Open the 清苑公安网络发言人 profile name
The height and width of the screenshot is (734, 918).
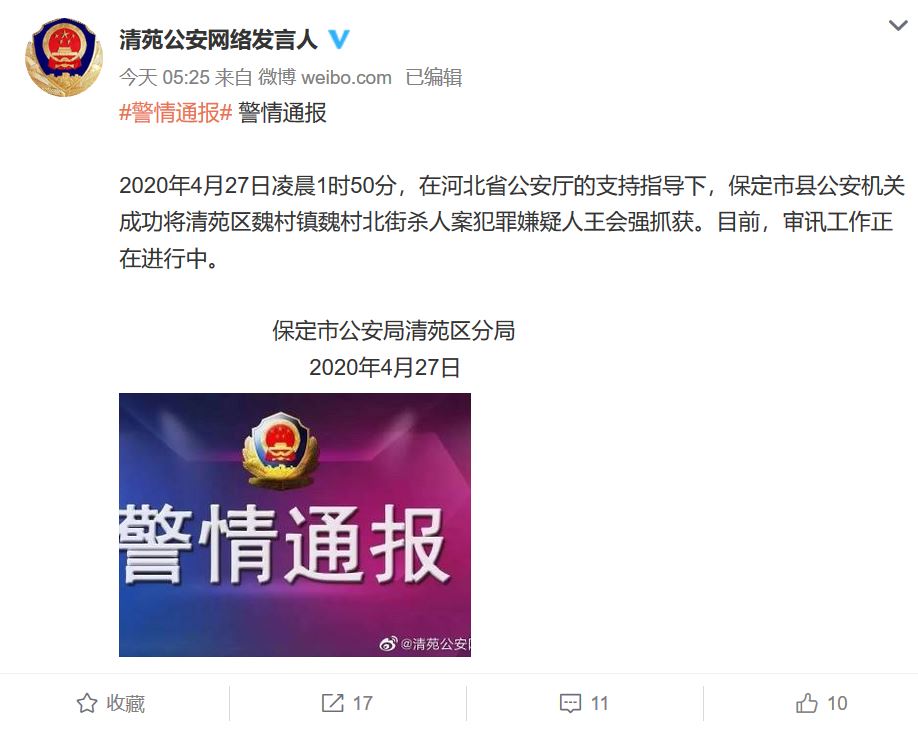(218, 40)
